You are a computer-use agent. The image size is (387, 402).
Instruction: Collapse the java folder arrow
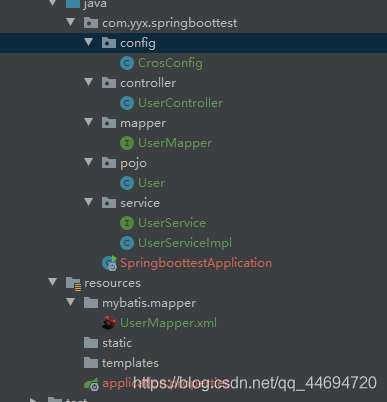pyautogui.click(x=53, y=3)
